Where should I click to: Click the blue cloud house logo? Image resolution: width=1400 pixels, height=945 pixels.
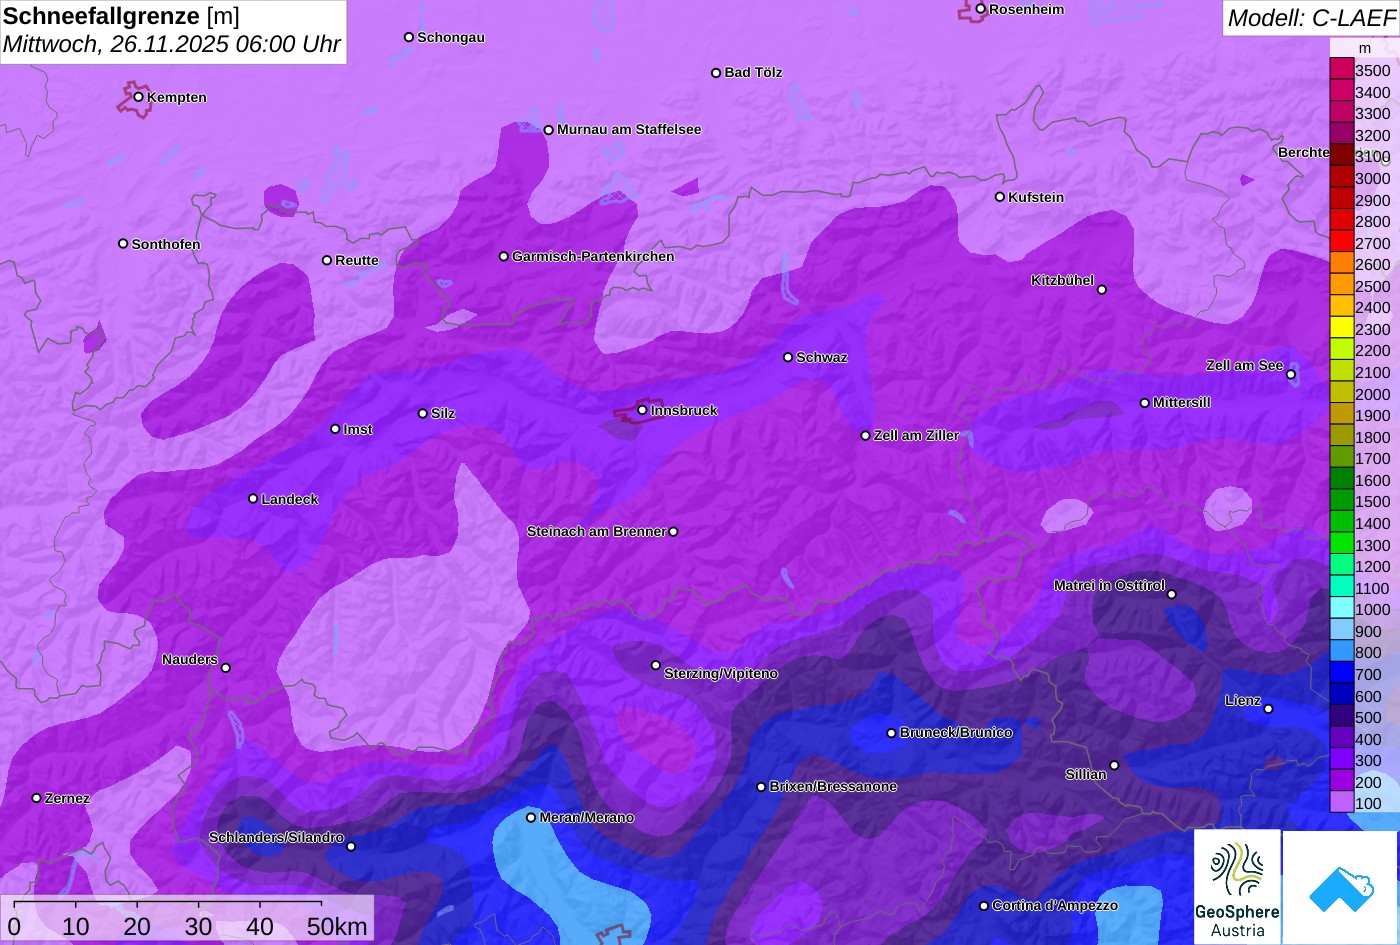(x=1341, y=886)
